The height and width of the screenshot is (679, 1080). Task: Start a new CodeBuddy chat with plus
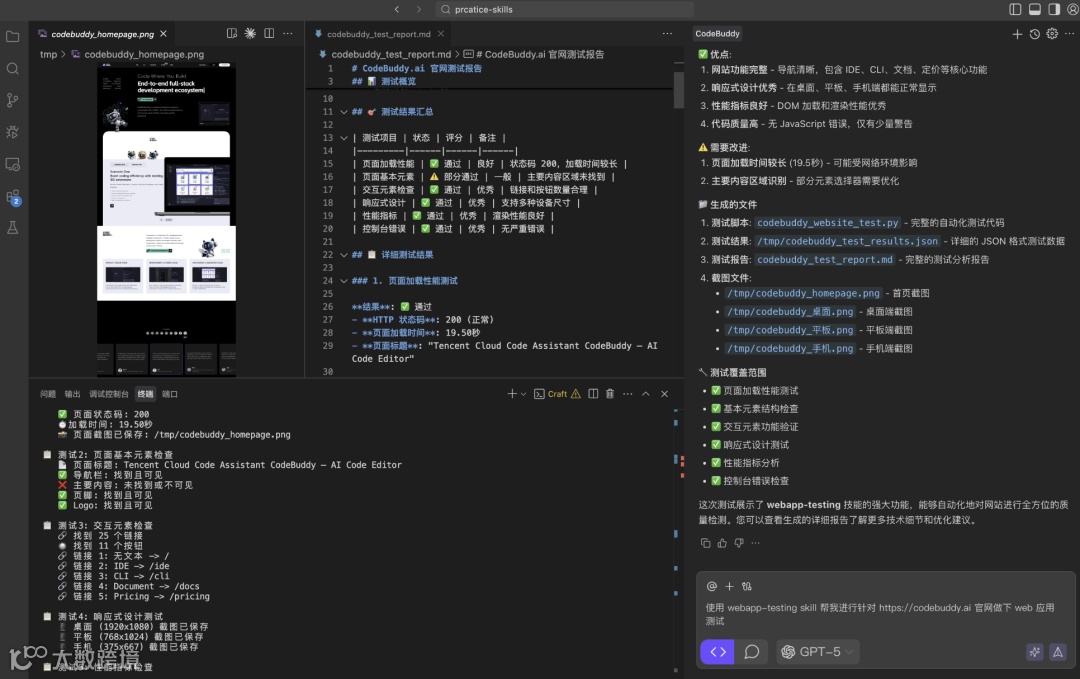click(1017, 34)
